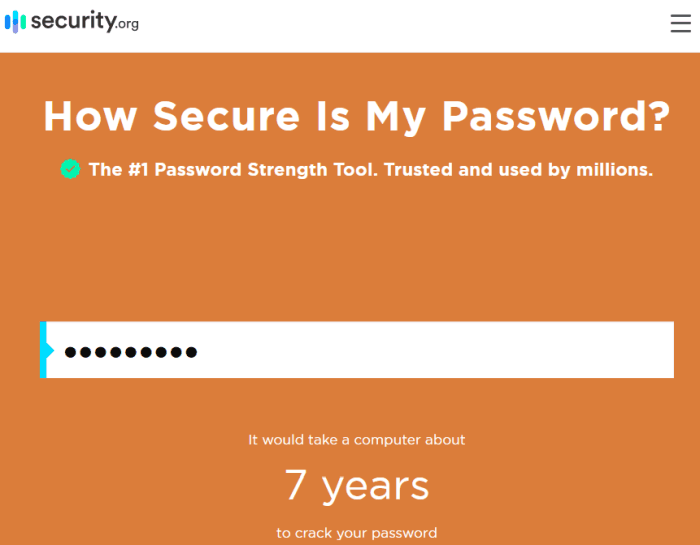Click the "7 years" crack time result
Viewport: 700px width, 545px height.
(357, 486)
